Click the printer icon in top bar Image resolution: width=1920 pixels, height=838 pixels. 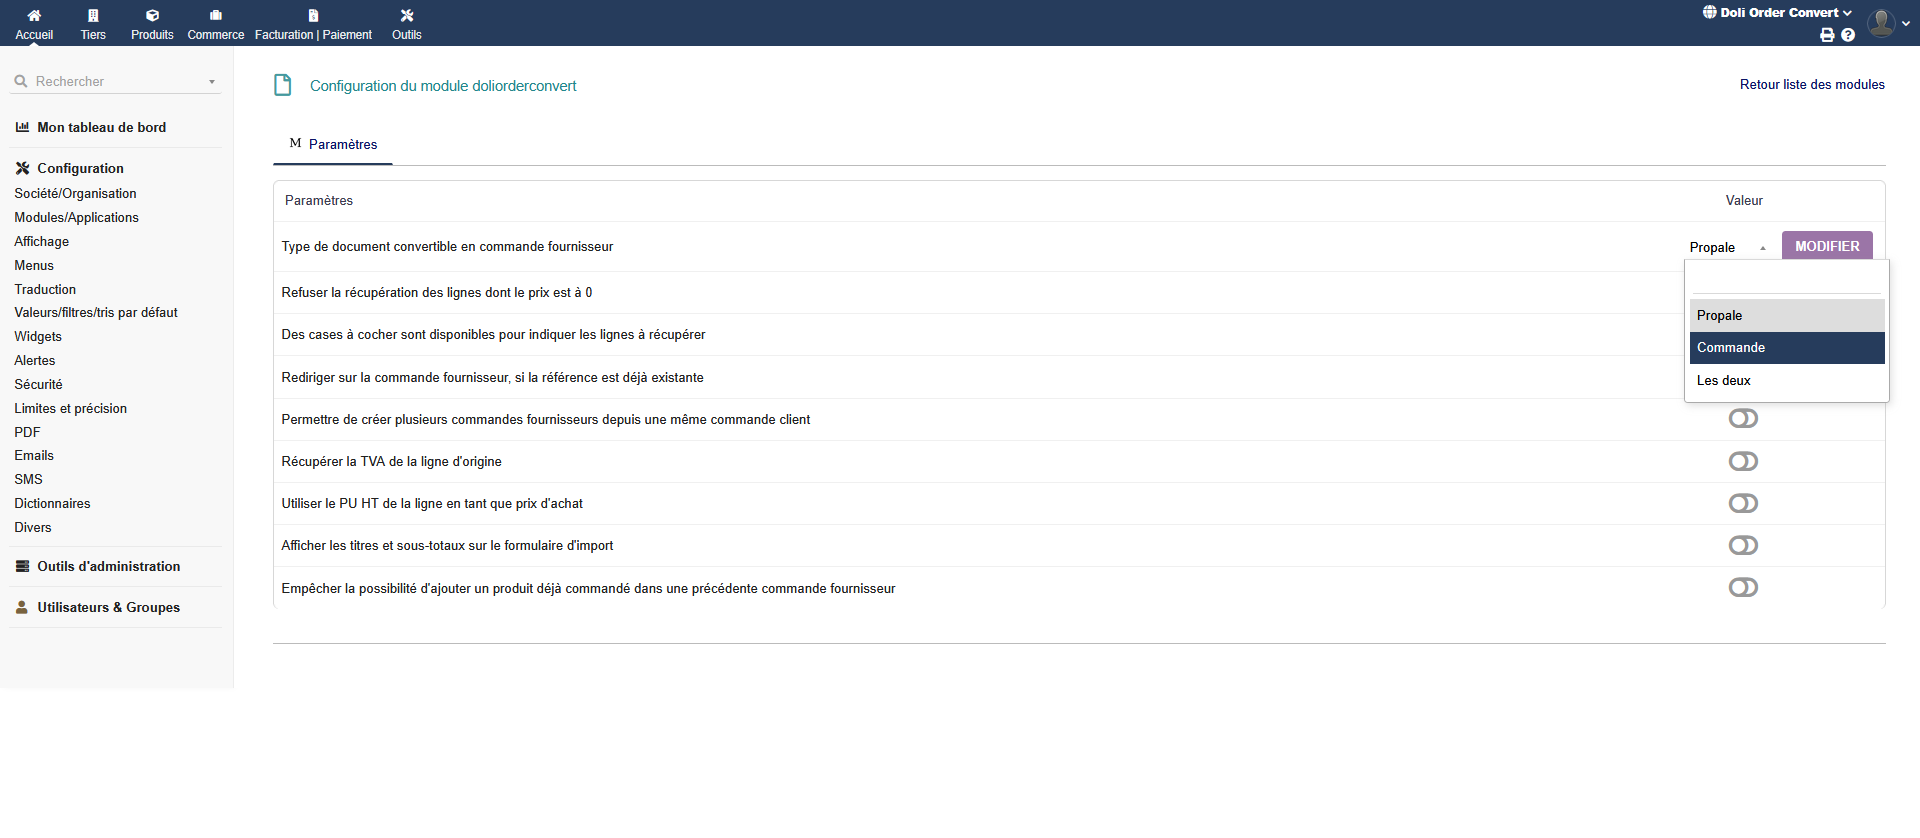click(x=1827, y=35)
